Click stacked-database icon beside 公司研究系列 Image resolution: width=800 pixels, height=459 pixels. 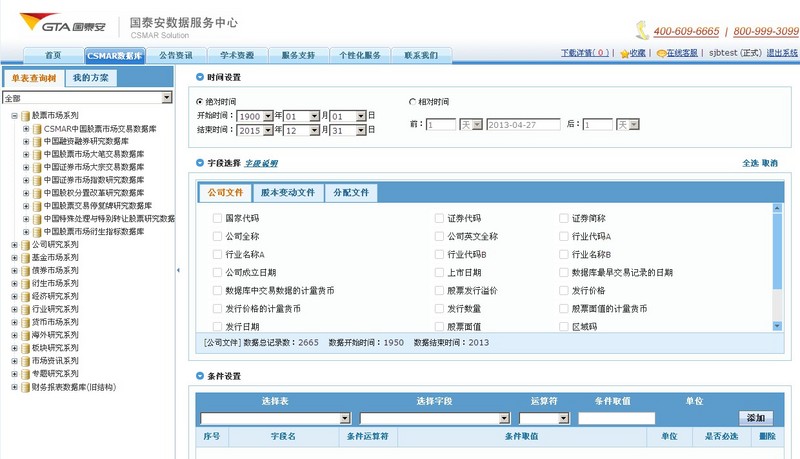pos(26,245)
